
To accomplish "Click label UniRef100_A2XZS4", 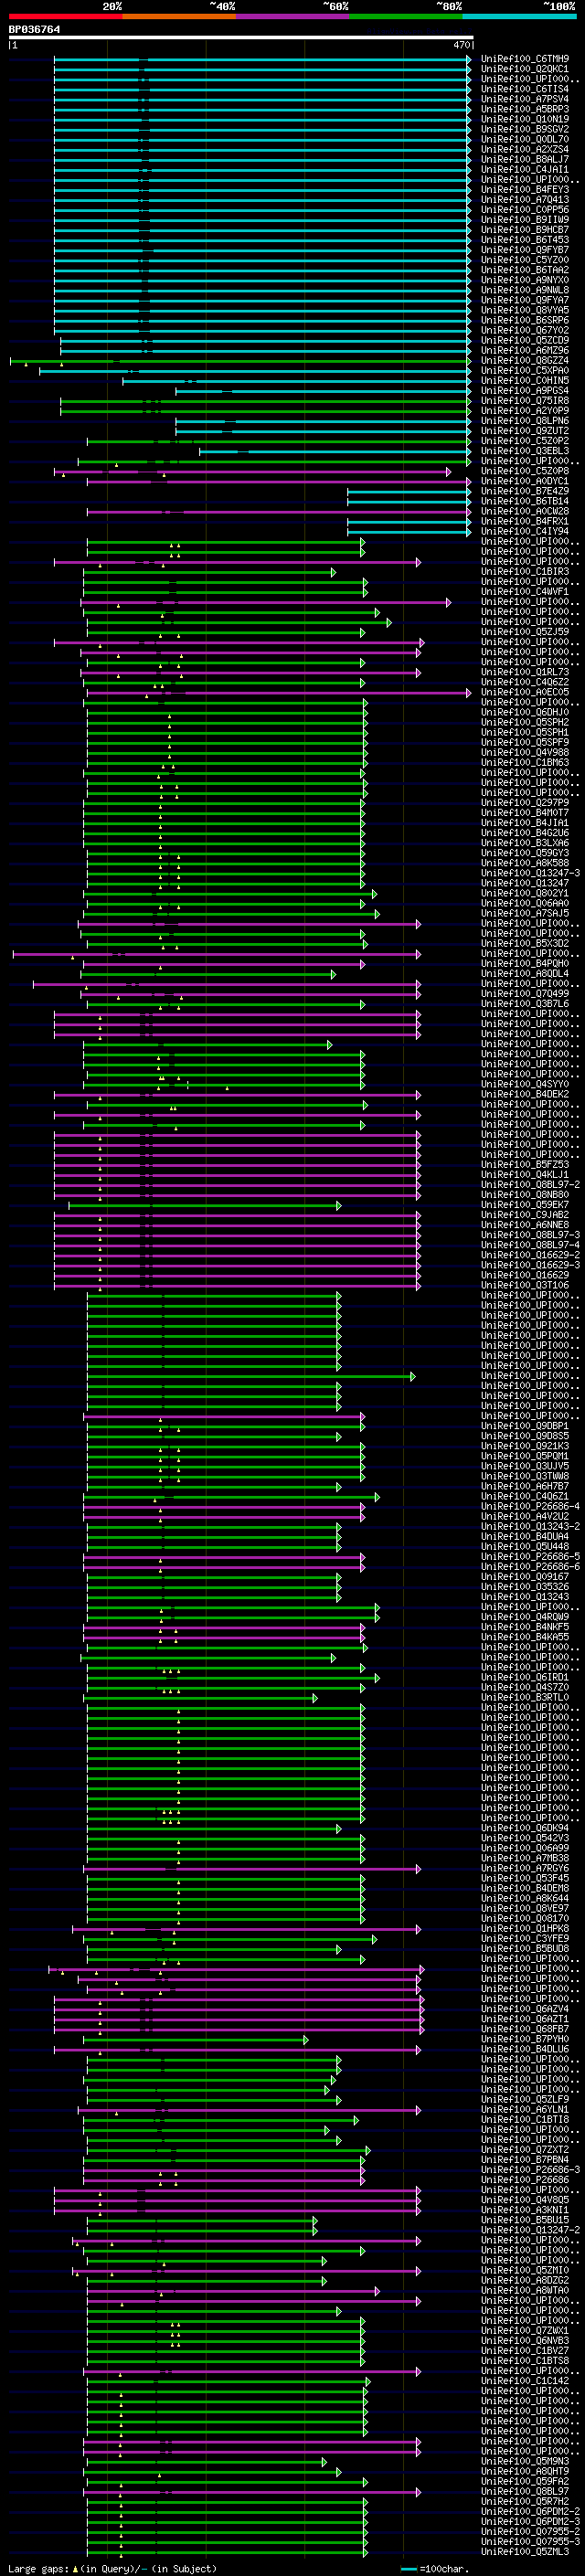I will pyautogui.click(x=525, y=149).
